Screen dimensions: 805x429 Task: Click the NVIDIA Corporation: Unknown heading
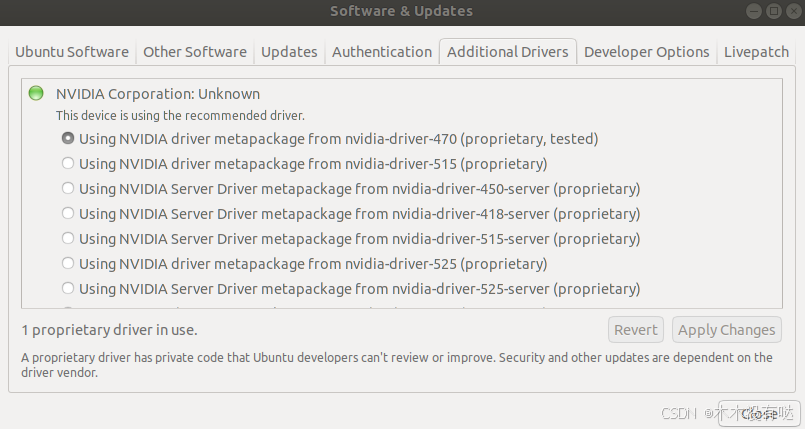pos(158,94)
